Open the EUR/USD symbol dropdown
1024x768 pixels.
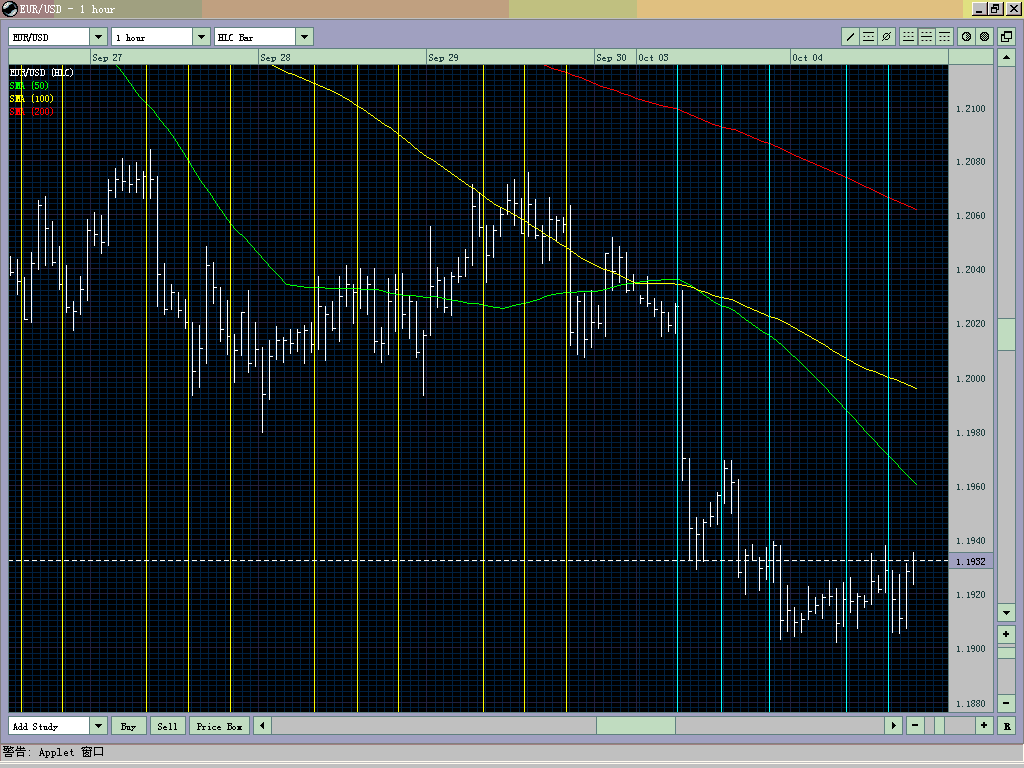[97, 35]
